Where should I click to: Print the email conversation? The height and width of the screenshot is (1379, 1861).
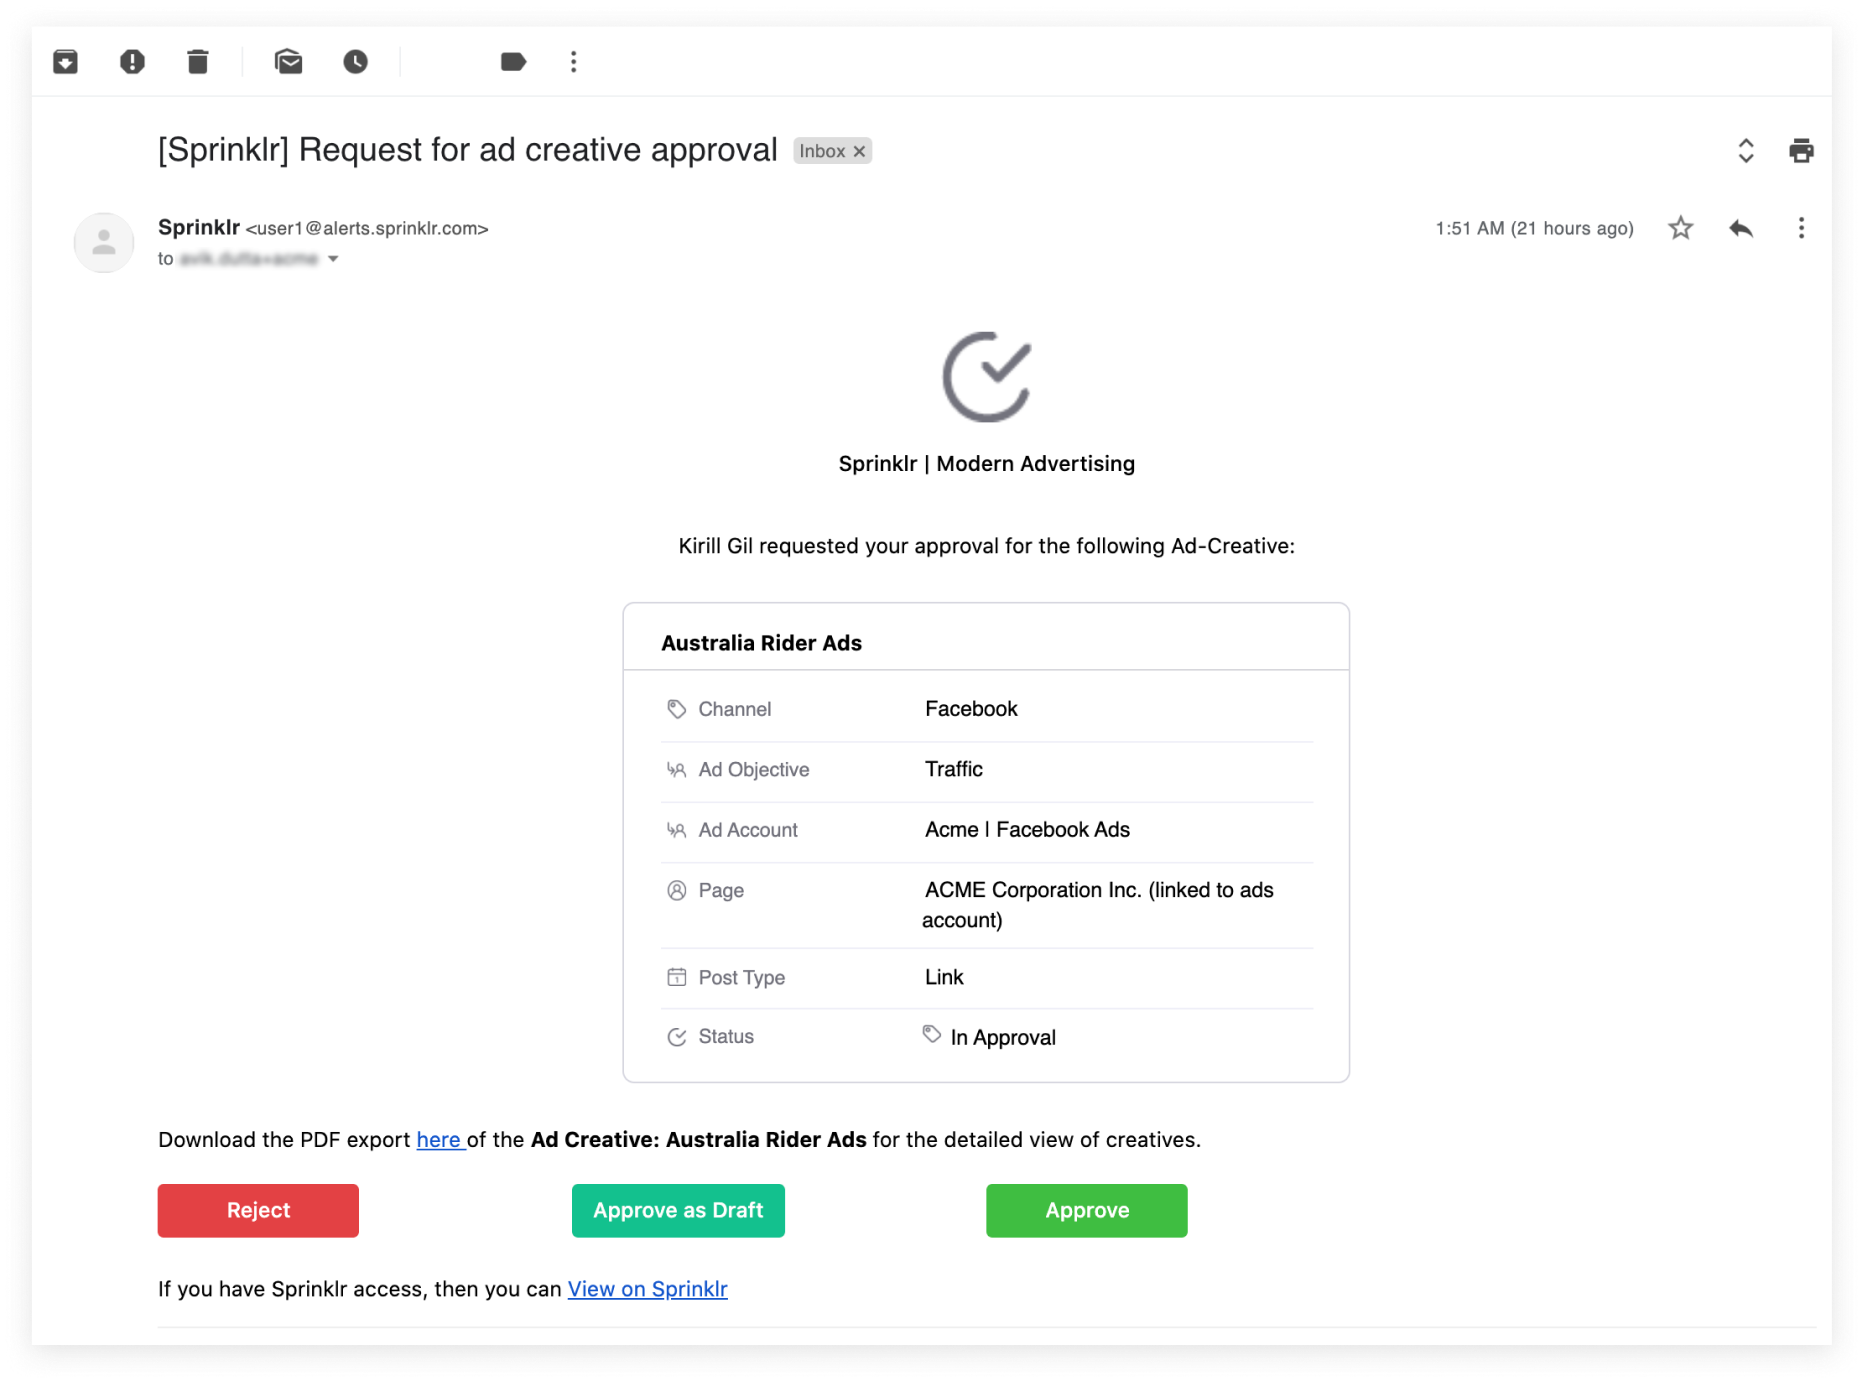[x=1801, y=151]
